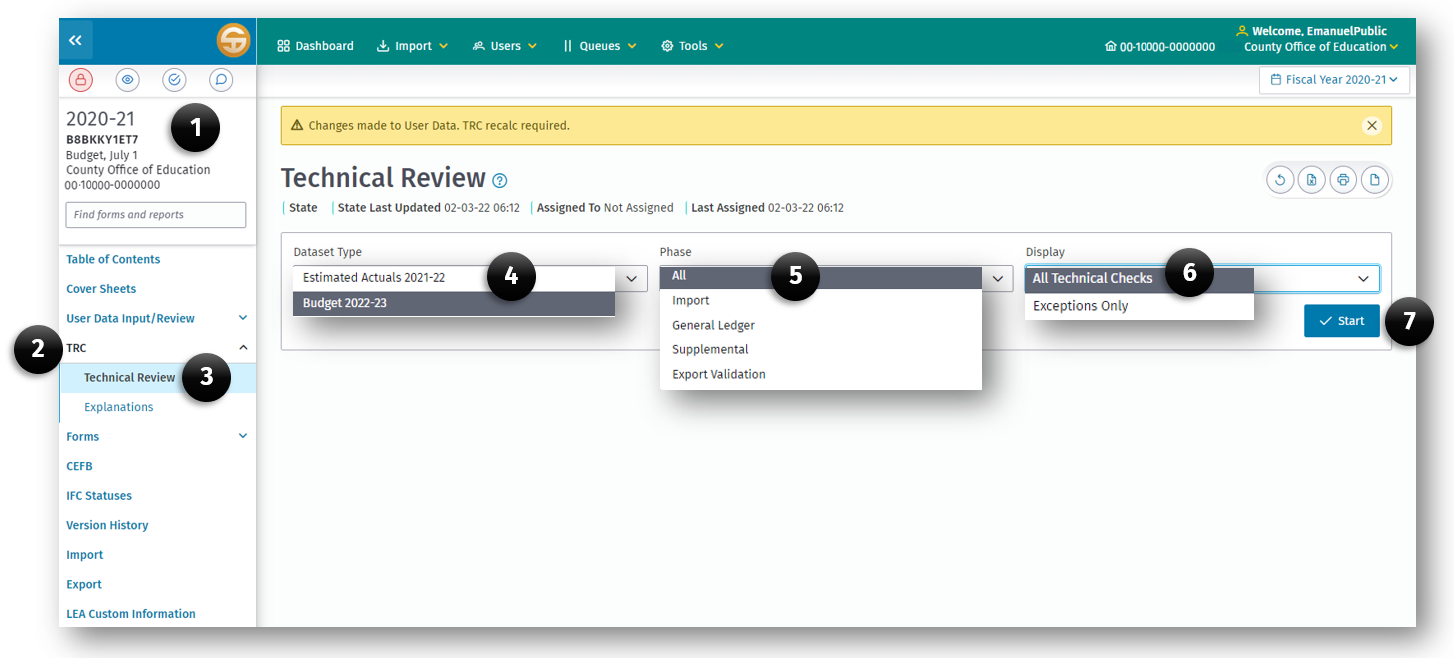Expand the Forms section chevron
This screenshot has height=658, width=1454.
[x=242, y=436]
